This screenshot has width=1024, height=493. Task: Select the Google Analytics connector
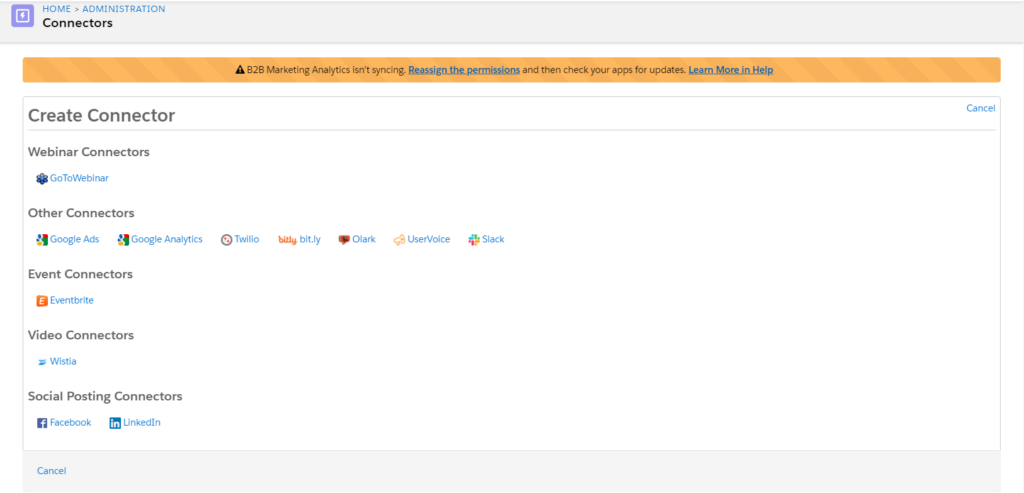point(167,239)
